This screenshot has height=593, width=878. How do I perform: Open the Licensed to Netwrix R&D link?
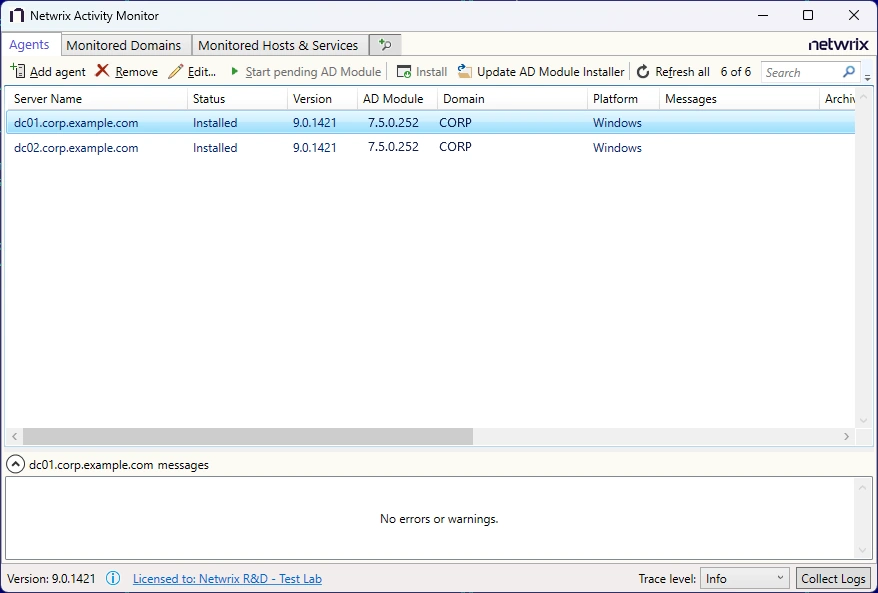pyautogui.click(x=227, y=578)
